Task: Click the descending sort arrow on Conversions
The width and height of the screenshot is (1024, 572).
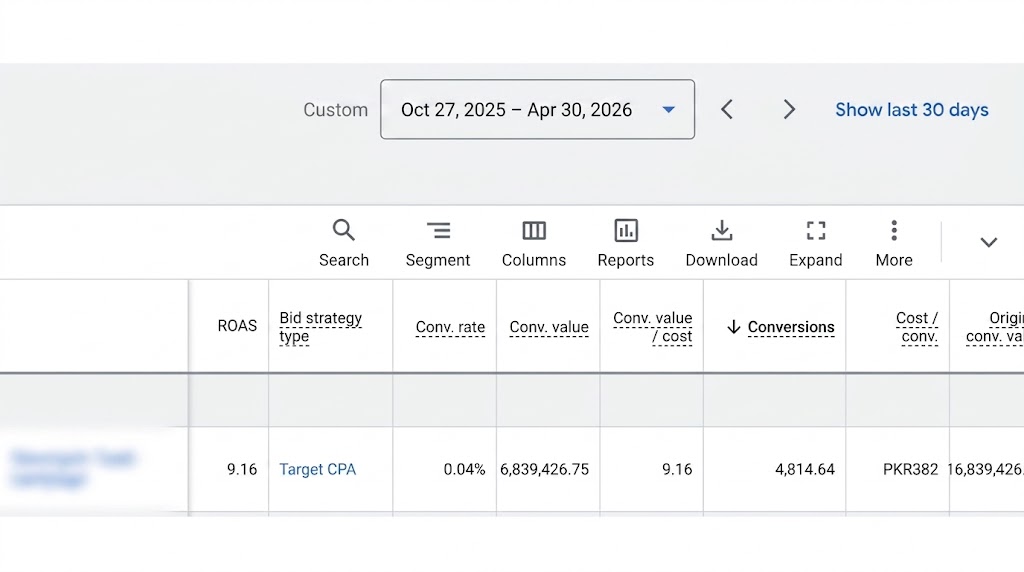Action: tap(733, 327)
